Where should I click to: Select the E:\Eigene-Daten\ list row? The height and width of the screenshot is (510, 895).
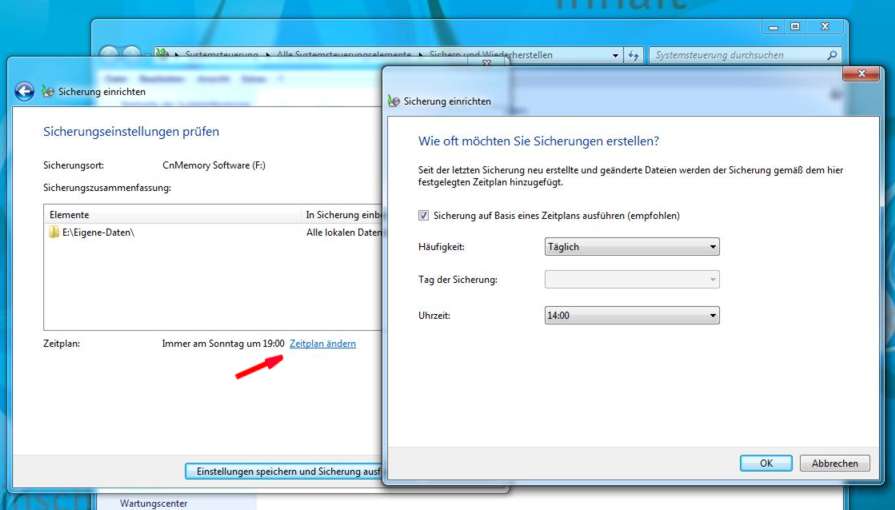point(212,232)
